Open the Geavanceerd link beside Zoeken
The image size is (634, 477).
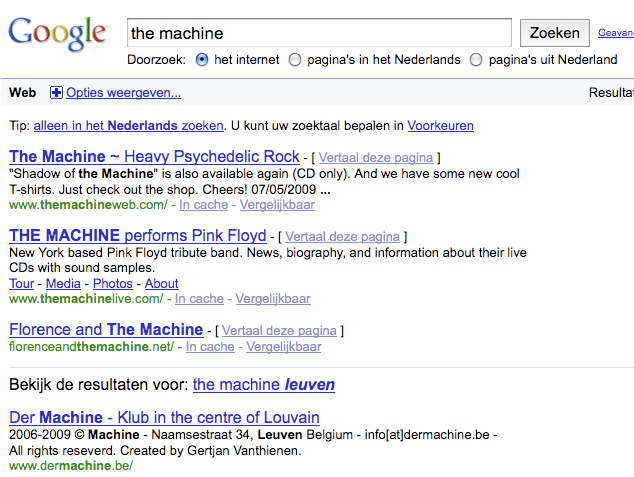615,33
